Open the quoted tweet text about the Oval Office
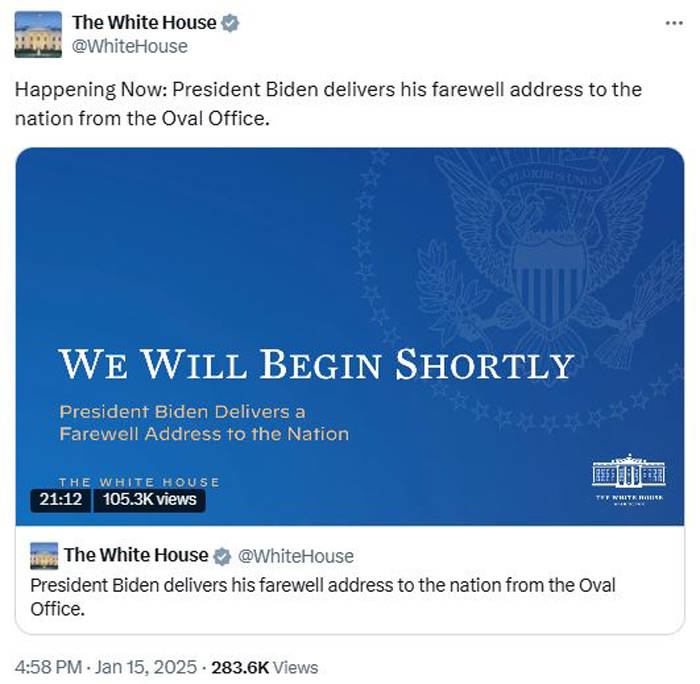This screenshot has width=700, height=684. coord(323,595)
